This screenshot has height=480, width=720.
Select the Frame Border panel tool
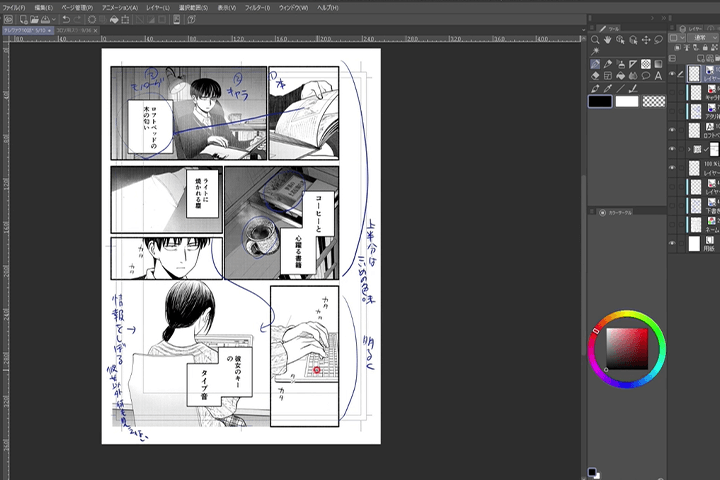click(x=608, y=76)
